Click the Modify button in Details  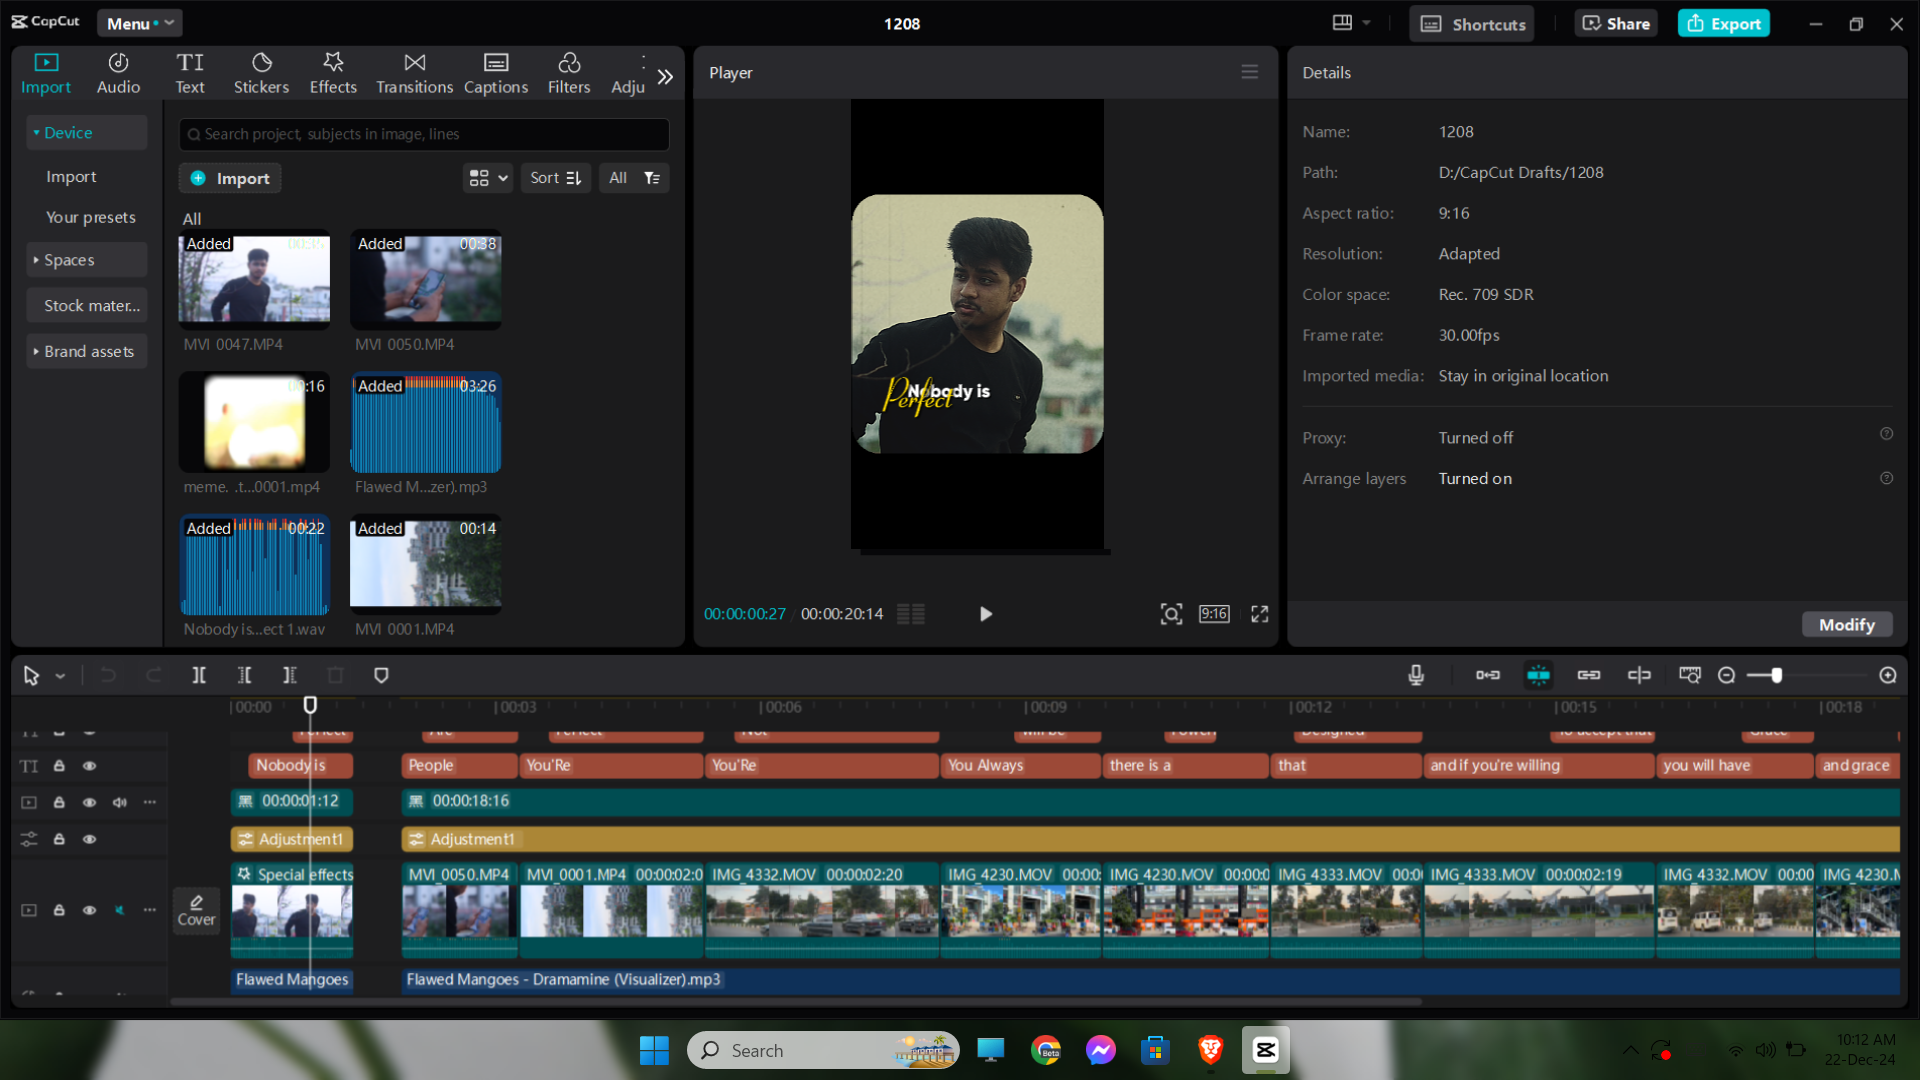coord(1846,625)
